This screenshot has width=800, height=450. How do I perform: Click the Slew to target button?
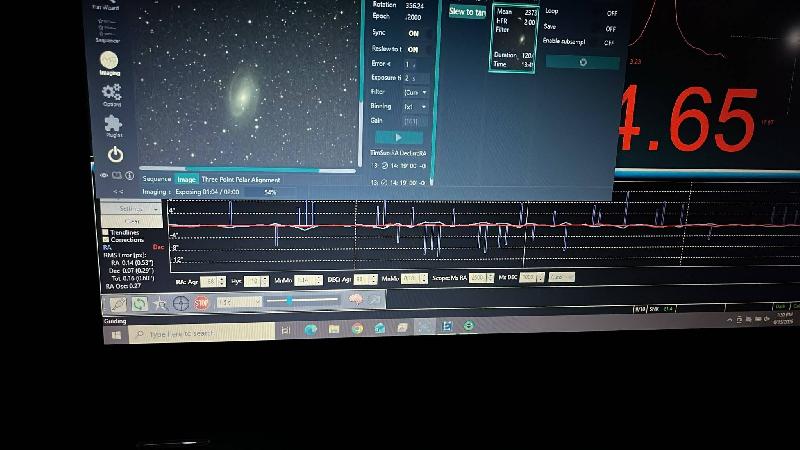pyautogui.click(x=467, y=12)
